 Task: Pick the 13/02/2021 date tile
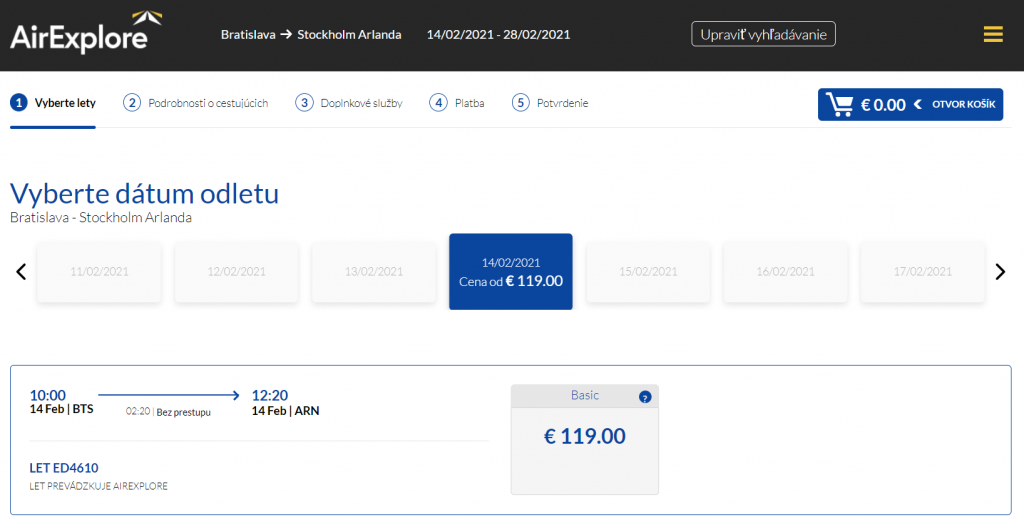point(373,271)
